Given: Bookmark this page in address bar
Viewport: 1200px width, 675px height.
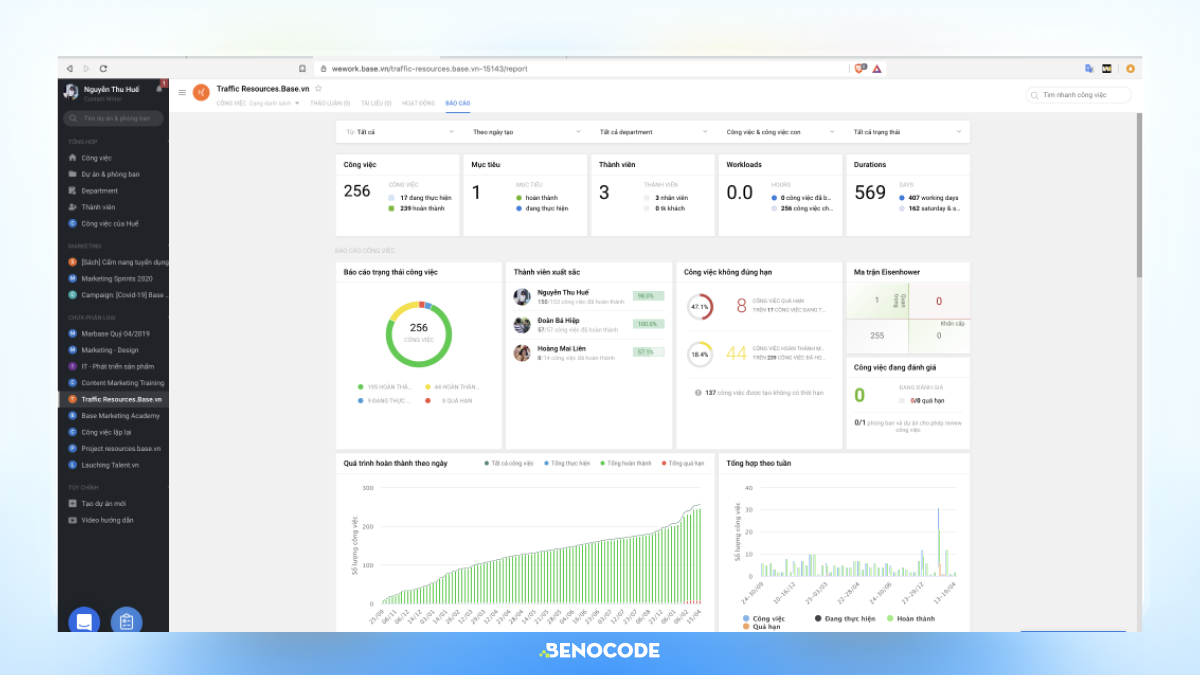Looking at the screenshot, I should tap(302, 69).
